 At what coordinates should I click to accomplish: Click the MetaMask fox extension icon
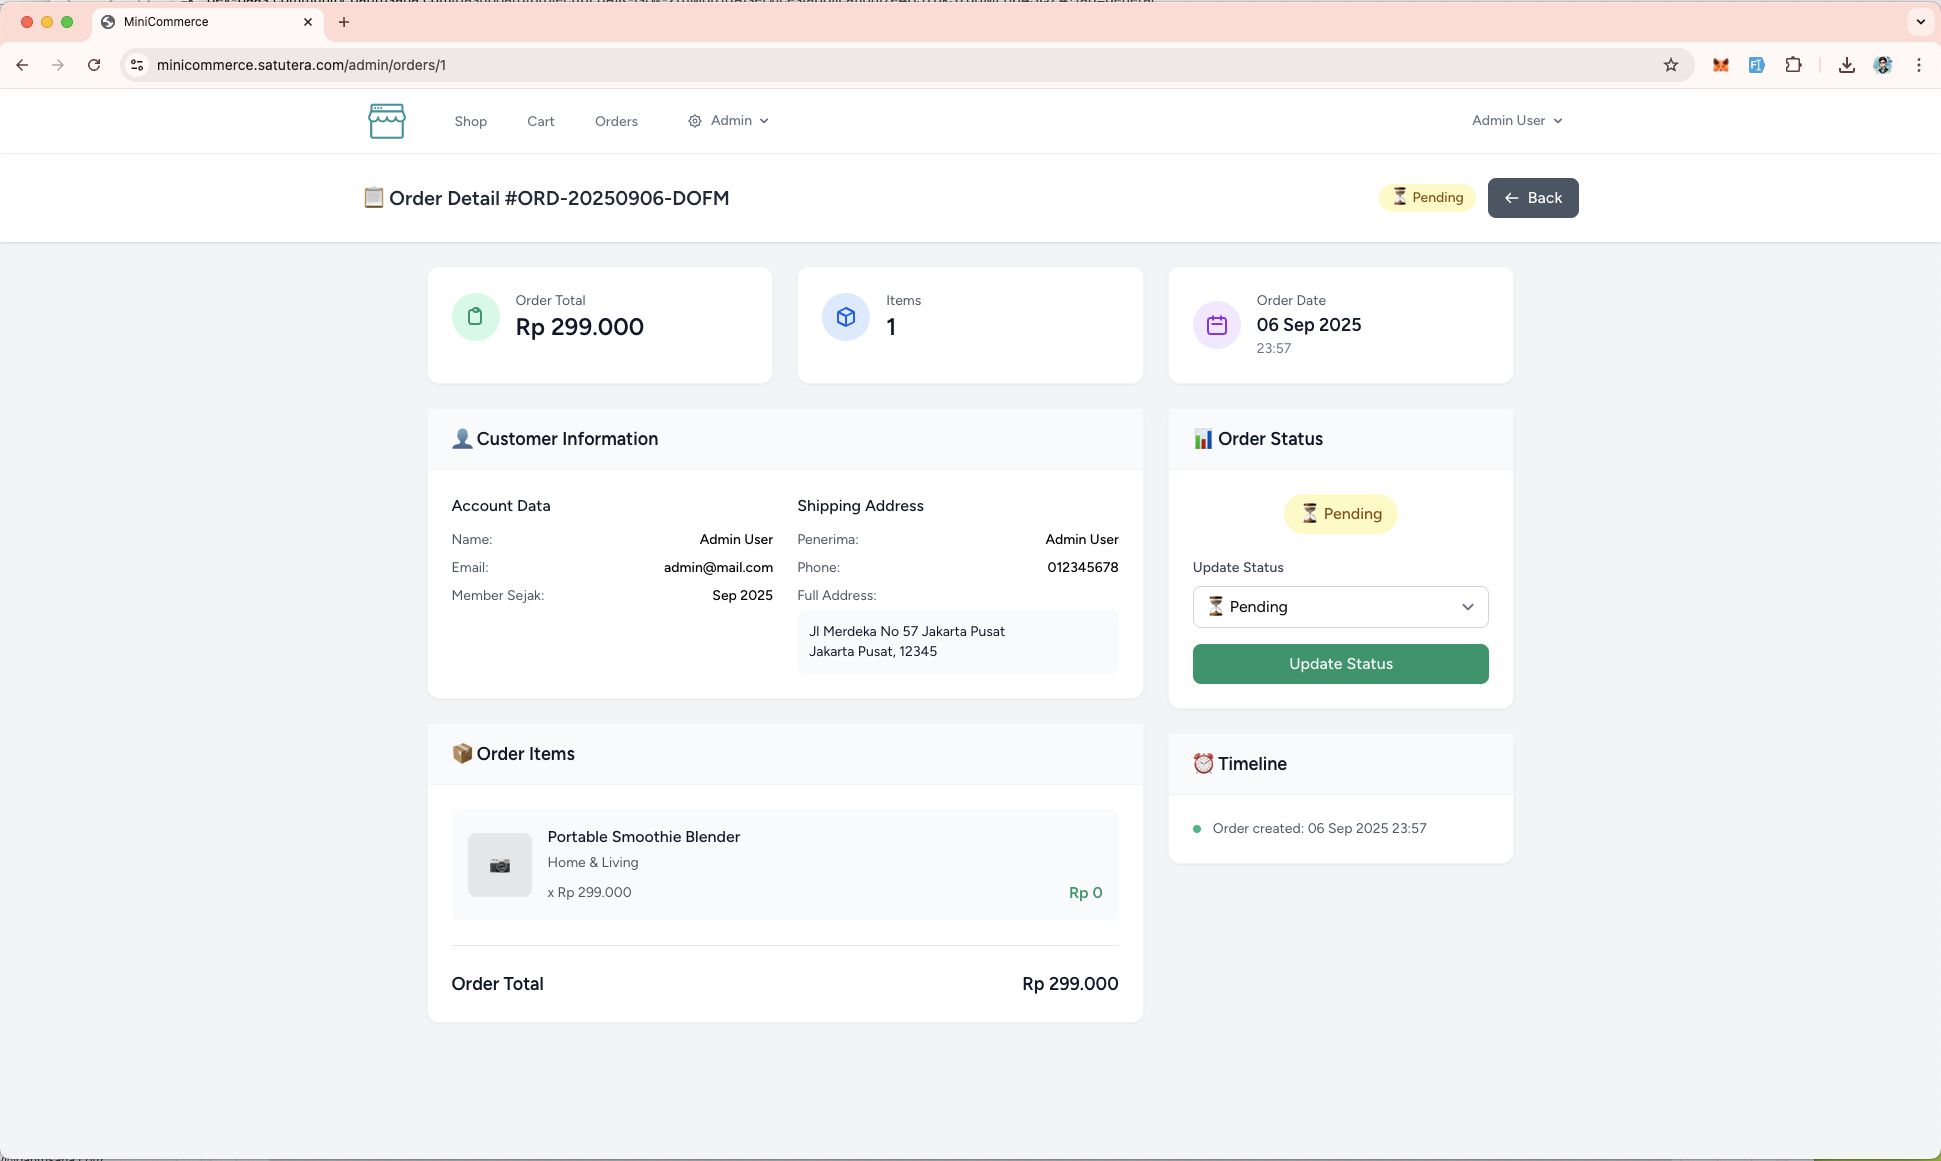[1720, 65]
